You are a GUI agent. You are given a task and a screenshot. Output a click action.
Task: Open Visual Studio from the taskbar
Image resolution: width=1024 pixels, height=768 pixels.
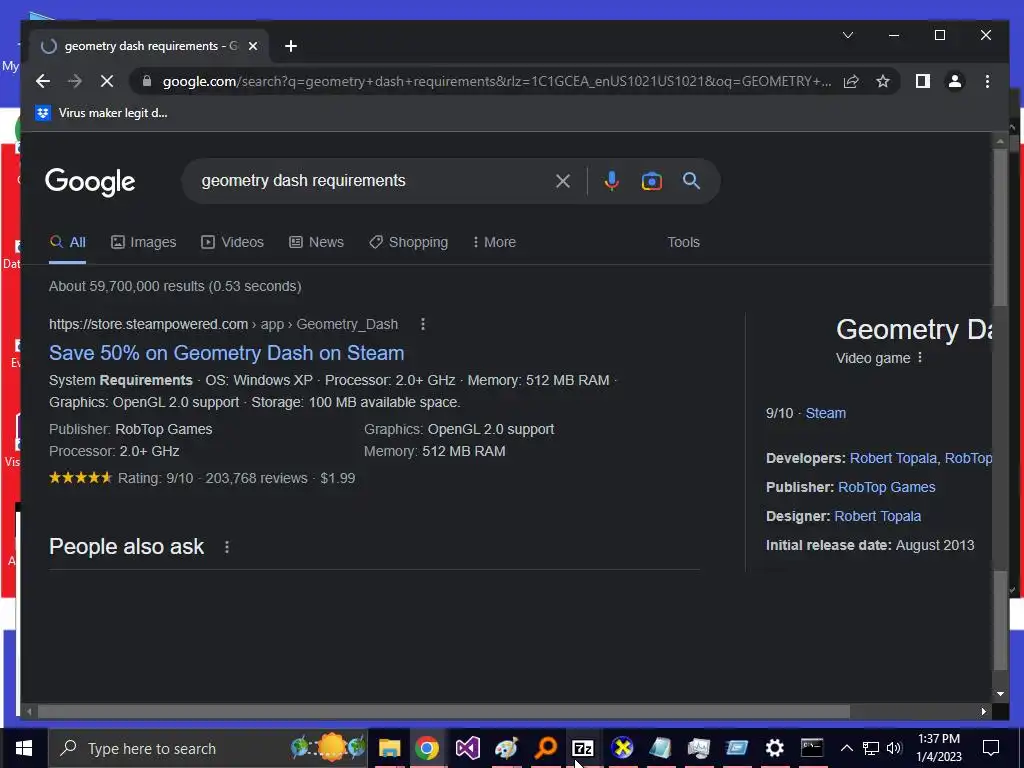(x=468, y=748)
